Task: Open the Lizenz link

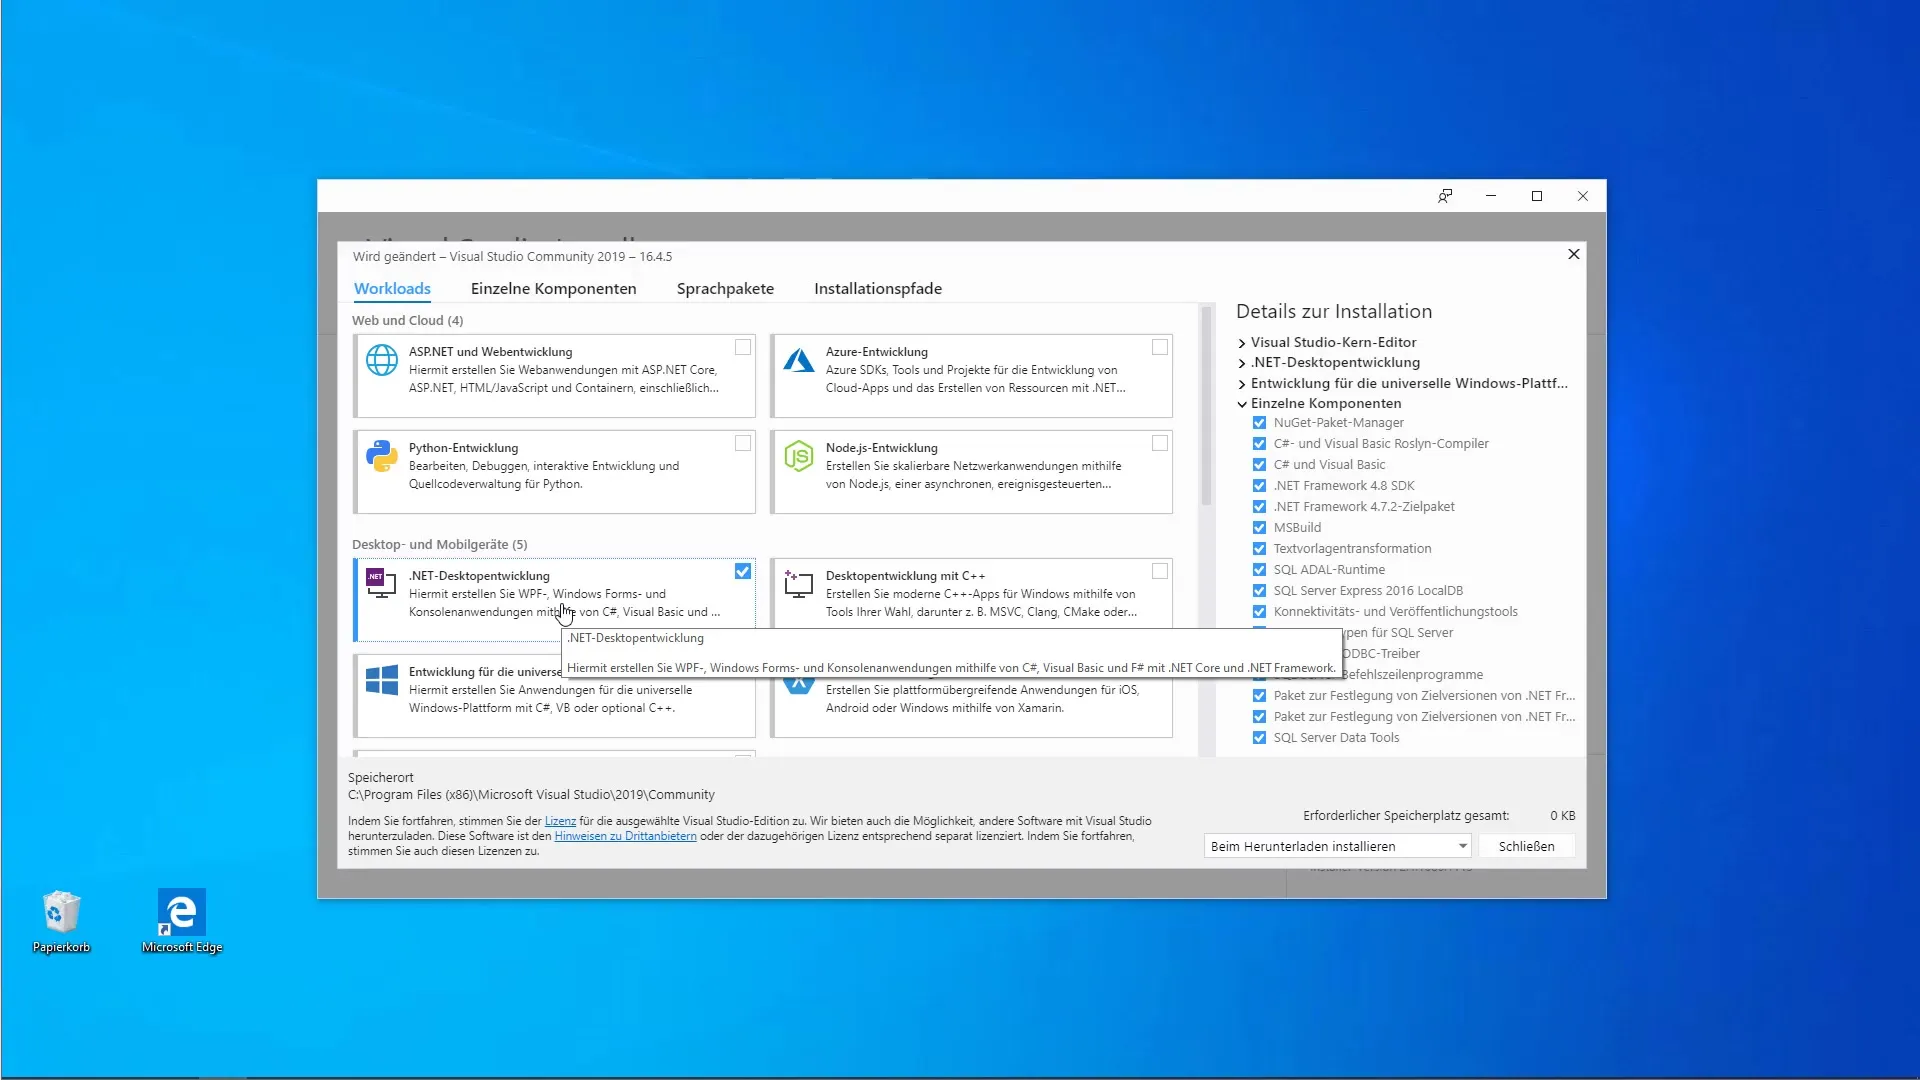Action: [x=560, y=821]
